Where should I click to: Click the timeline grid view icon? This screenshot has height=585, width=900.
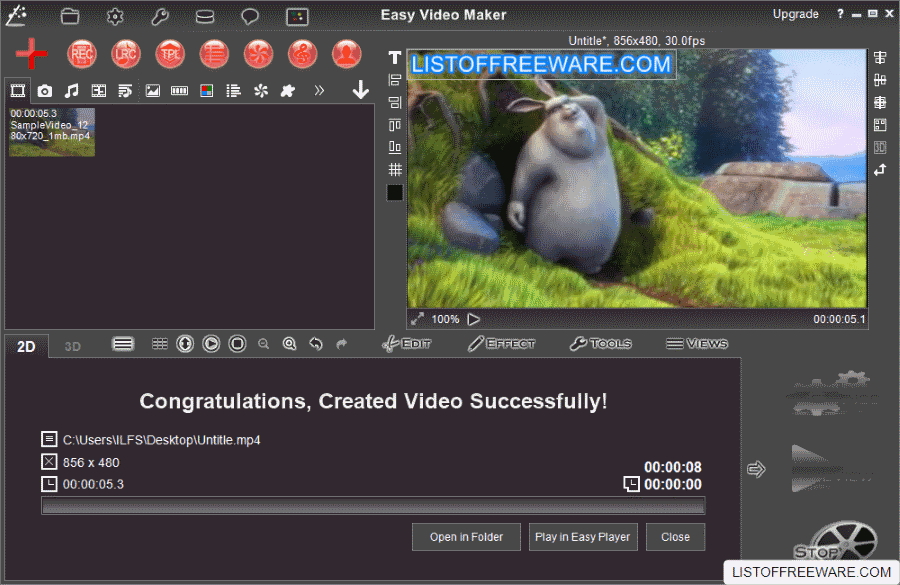click(160, 344)
